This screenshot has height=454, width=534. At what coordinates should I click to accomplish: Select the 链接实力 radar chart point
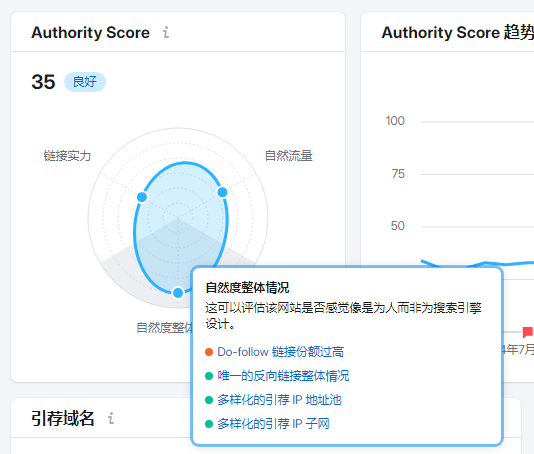coord(142,197)
